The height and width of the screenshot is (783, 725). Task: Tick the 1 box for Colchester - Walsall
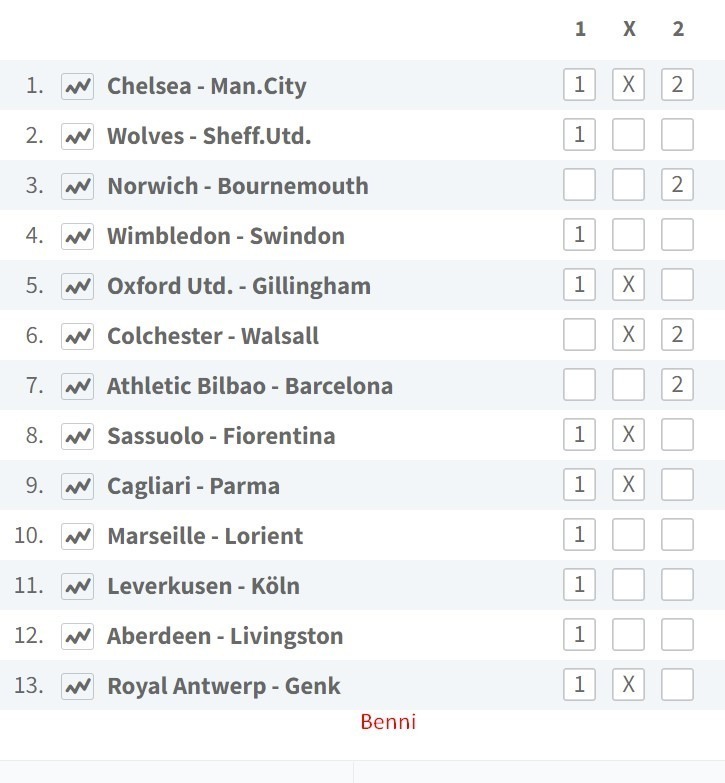tap(579, 334)
